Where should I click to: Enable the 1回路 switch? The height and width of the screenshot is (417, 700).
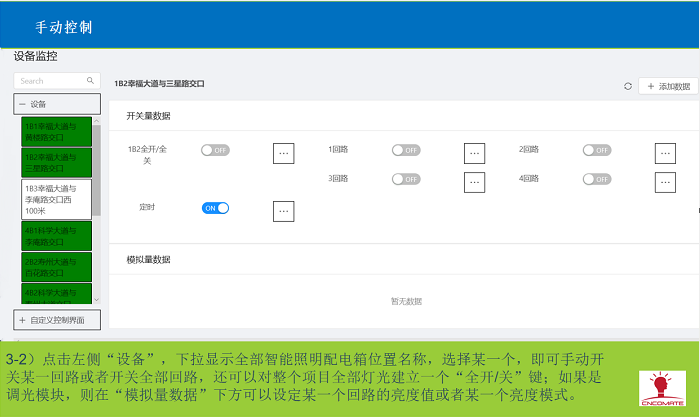pyautogui.click(x=405, y=150)
